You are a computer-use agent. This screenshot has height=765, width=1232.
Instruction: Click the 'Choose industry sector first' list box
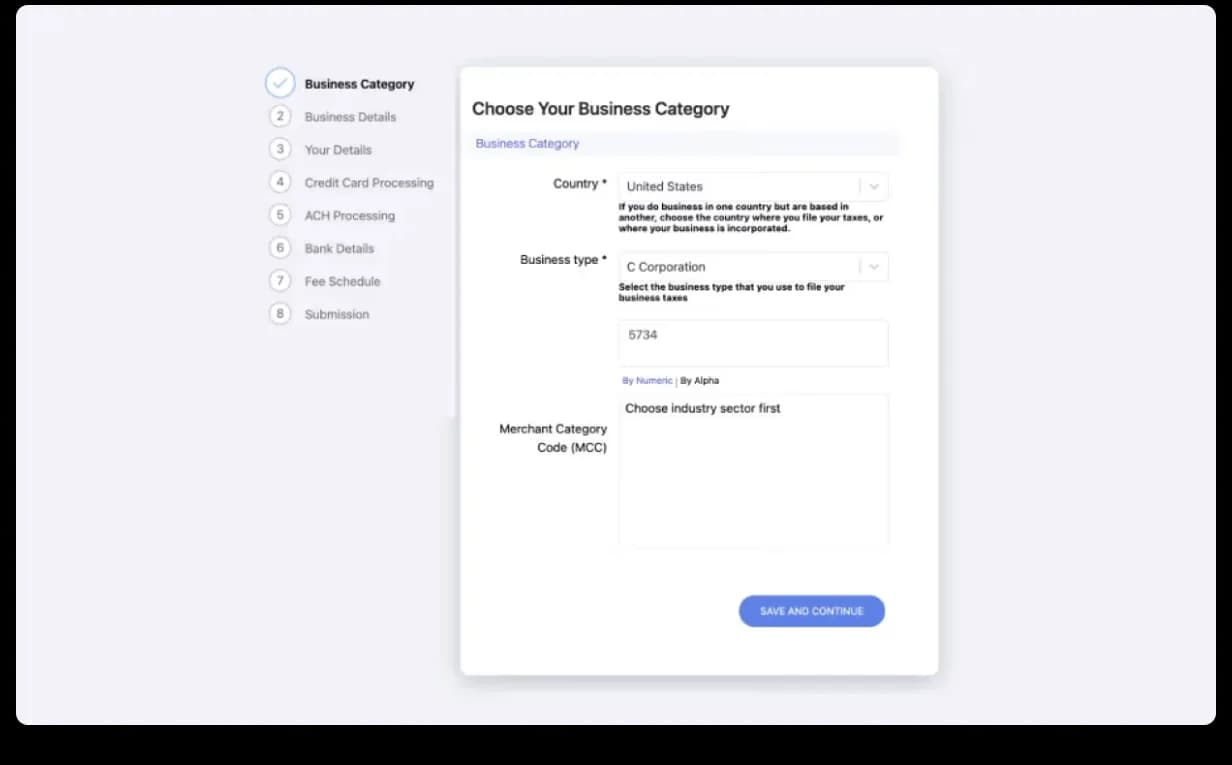click(x=753, y=470)
